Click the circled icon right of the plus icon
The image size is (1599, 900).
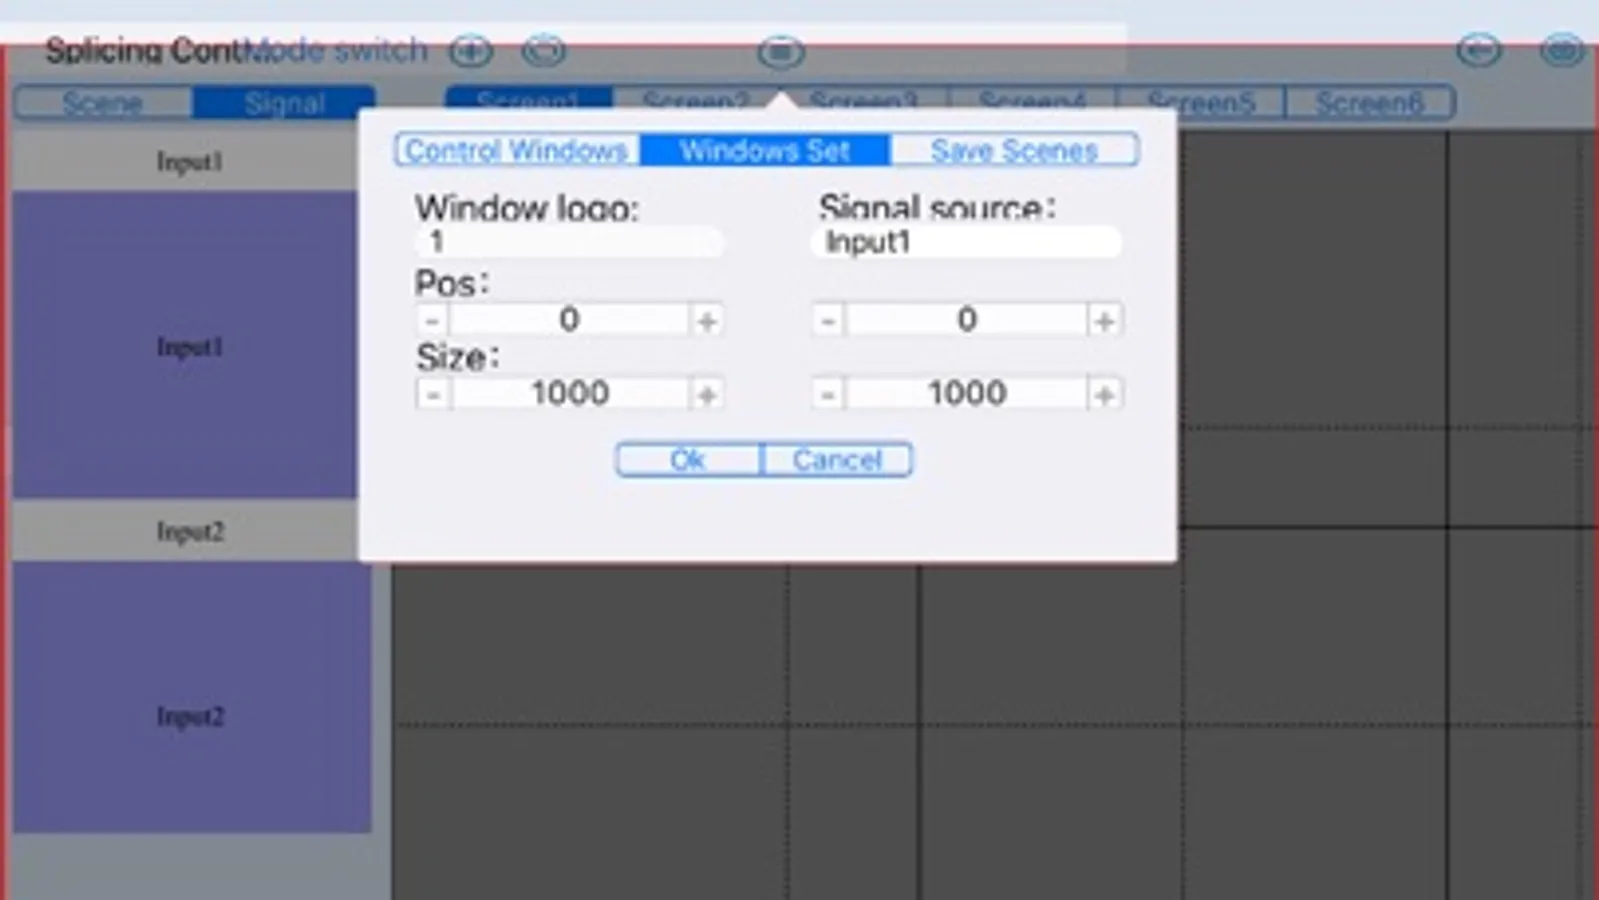click(544, 51)
